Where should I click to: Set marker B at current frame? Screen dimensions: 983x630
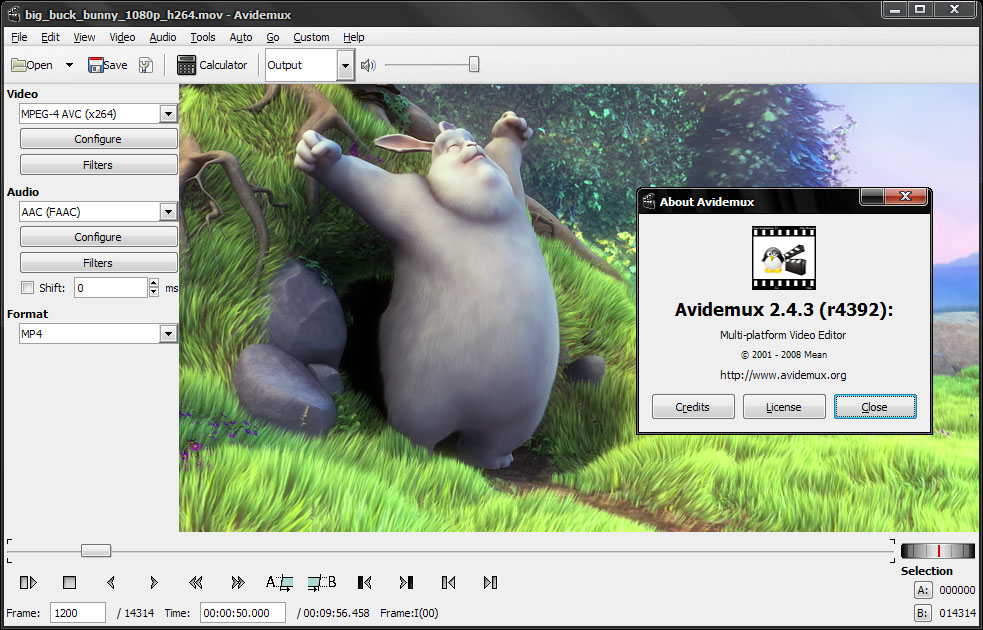click(322, 582)
